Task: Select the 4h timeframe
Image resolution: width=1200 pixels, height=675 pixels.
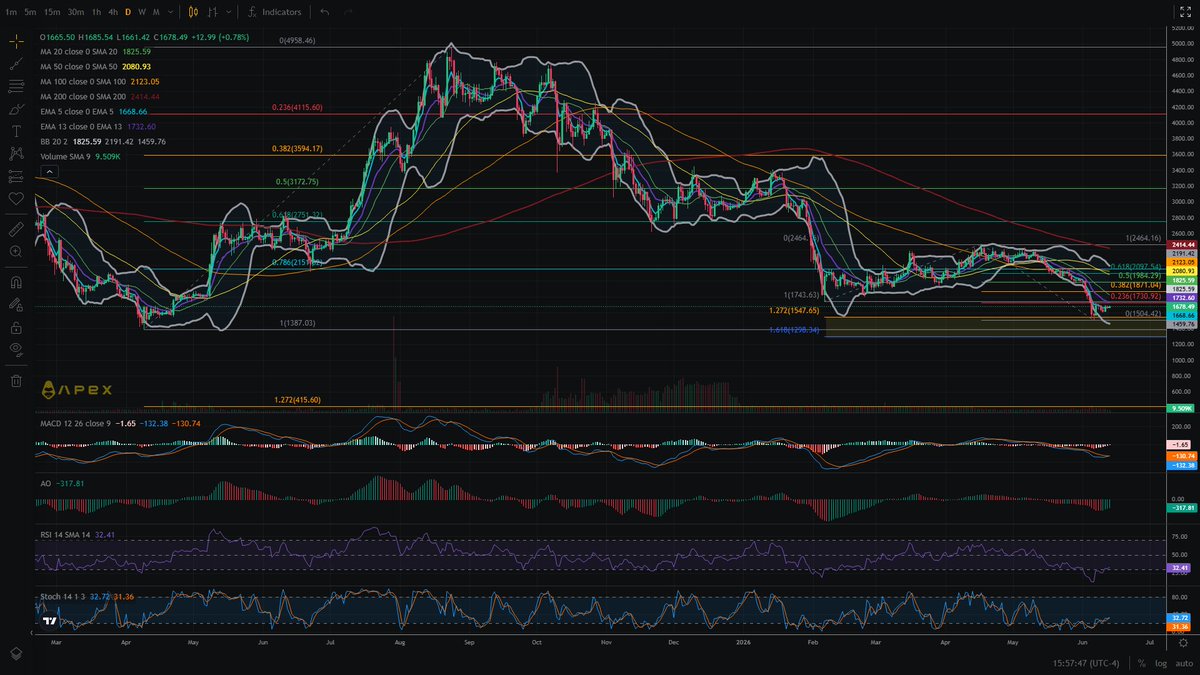Action: (113, 12)
